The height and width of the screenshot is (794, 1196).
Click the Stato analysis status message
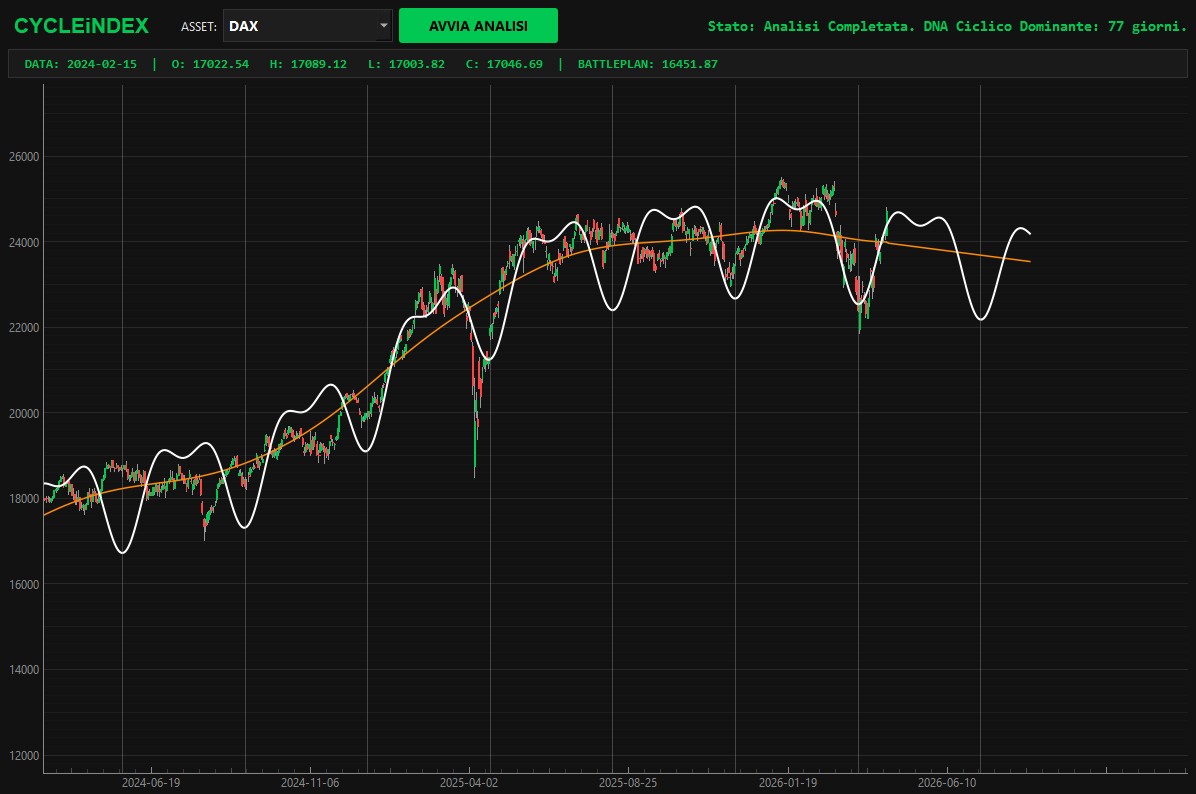click(947, 26)
